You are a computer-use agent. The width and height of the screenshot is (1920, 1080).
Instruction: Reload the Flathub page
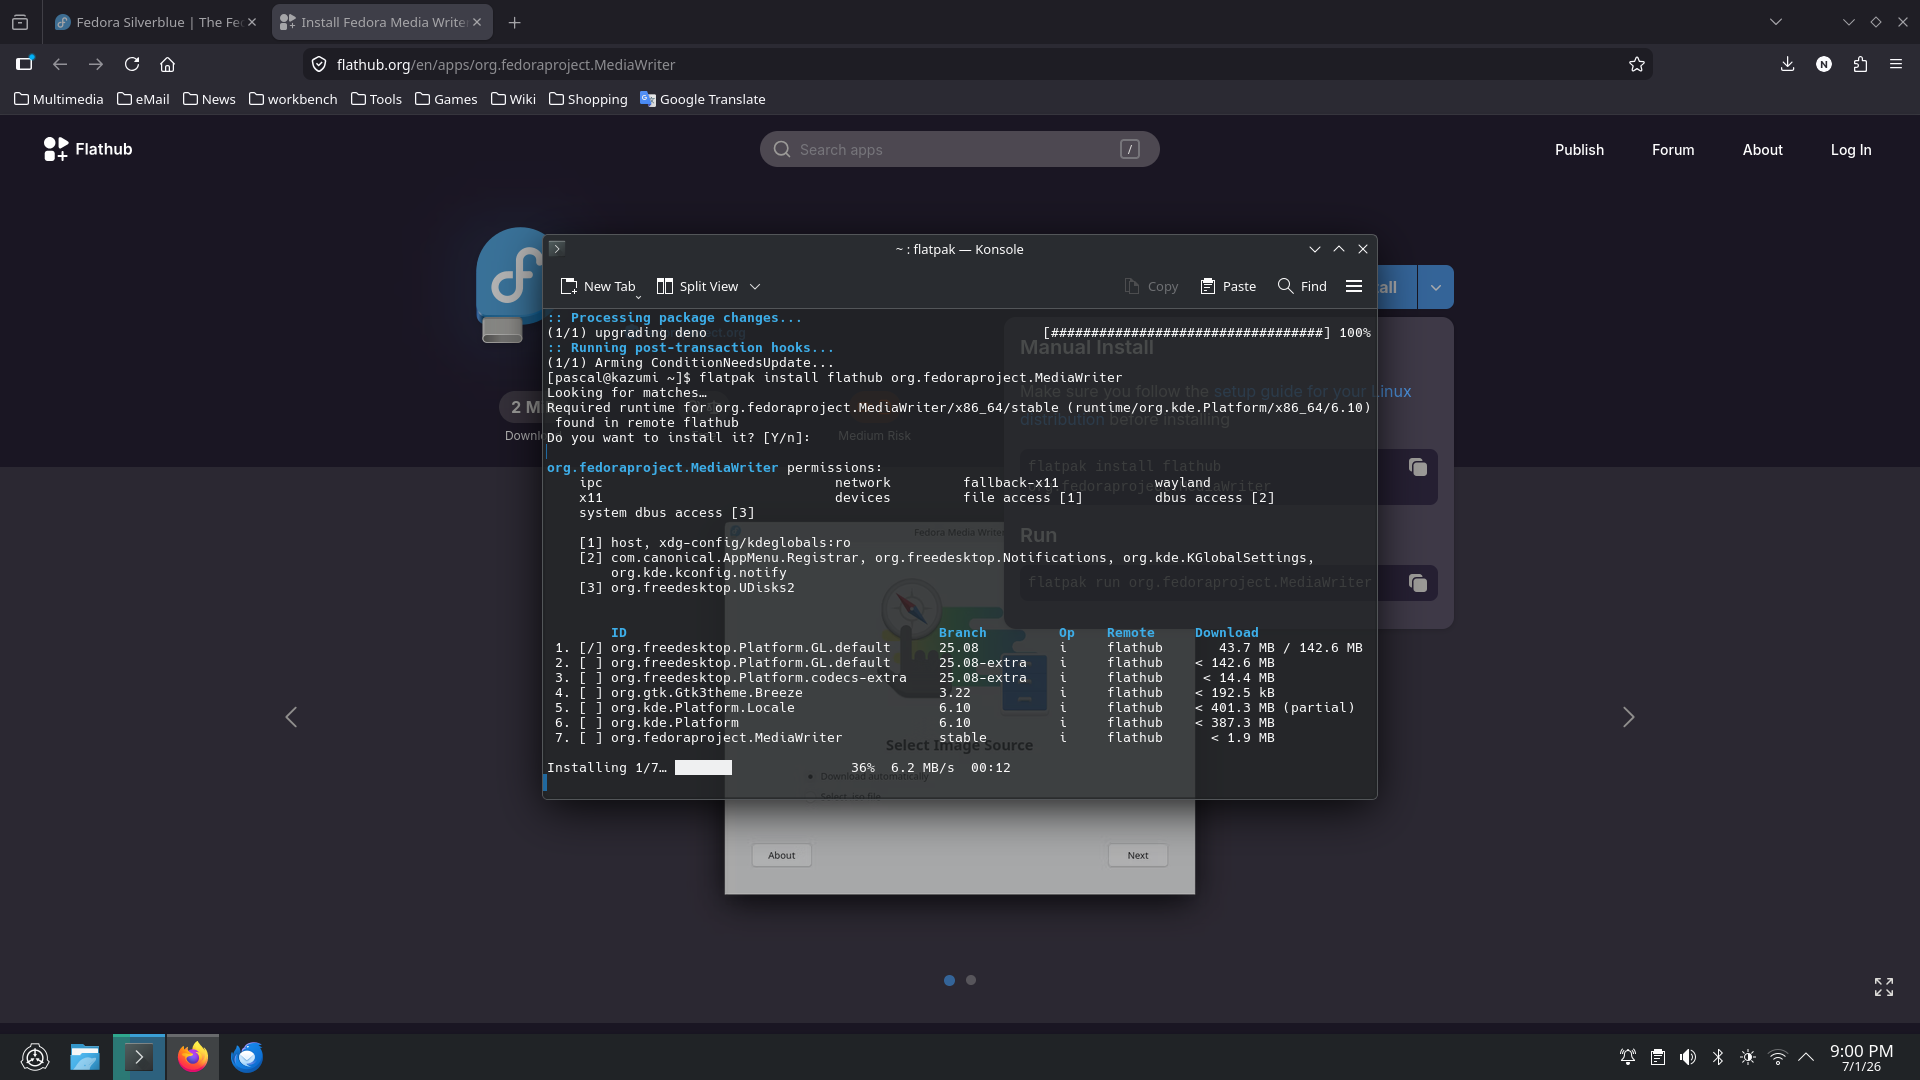[x=132, y=64]
